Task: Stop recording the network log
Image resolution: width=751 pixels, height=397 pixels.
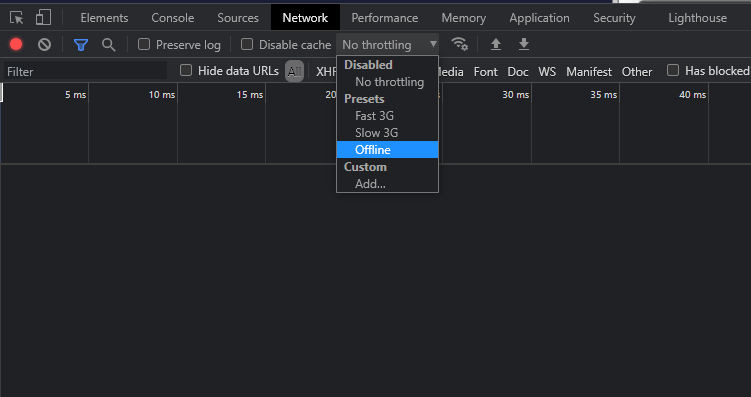Action: pos(16,45)
